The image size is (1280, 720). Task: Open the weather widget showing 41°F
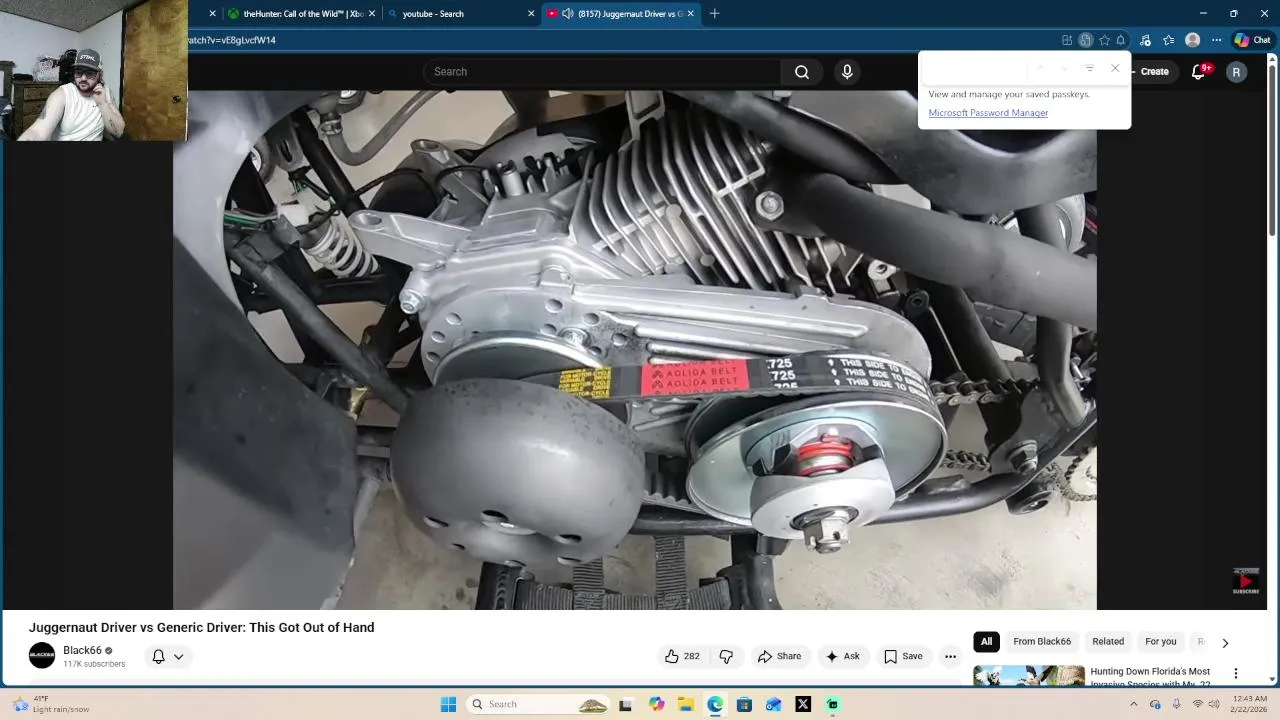(50, 704)
